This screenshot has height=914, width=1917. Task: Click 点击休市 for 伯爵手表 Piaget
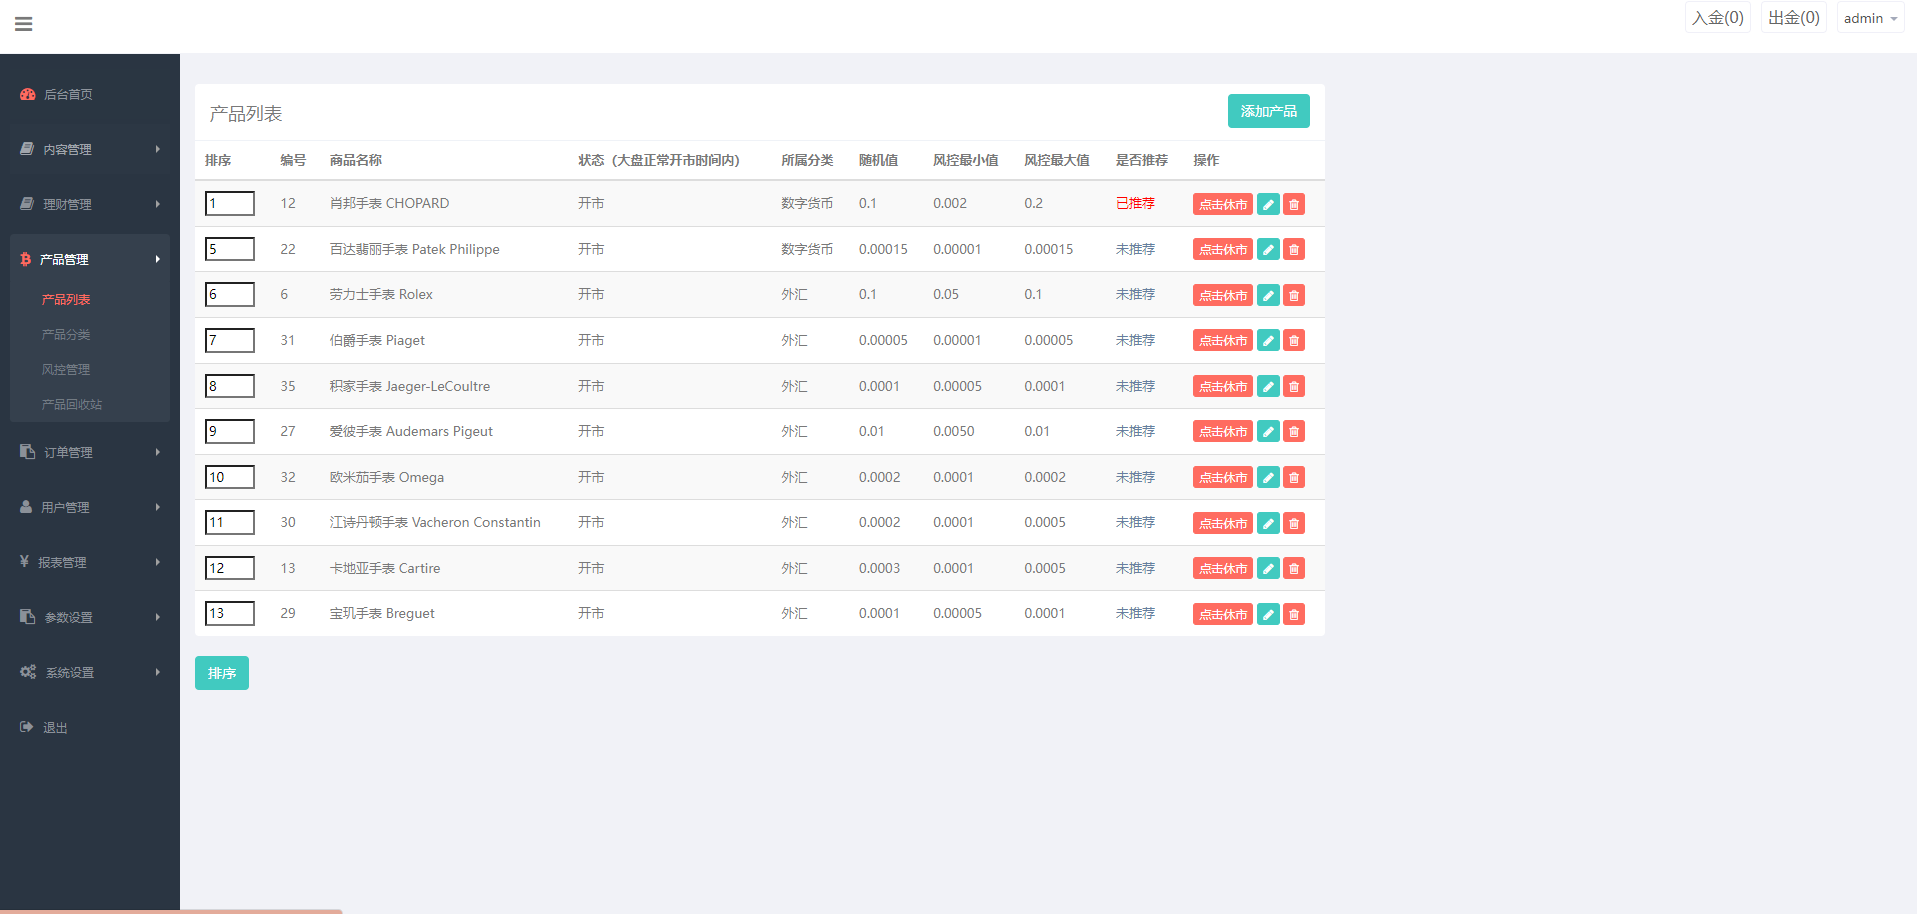pos(1222,340)
